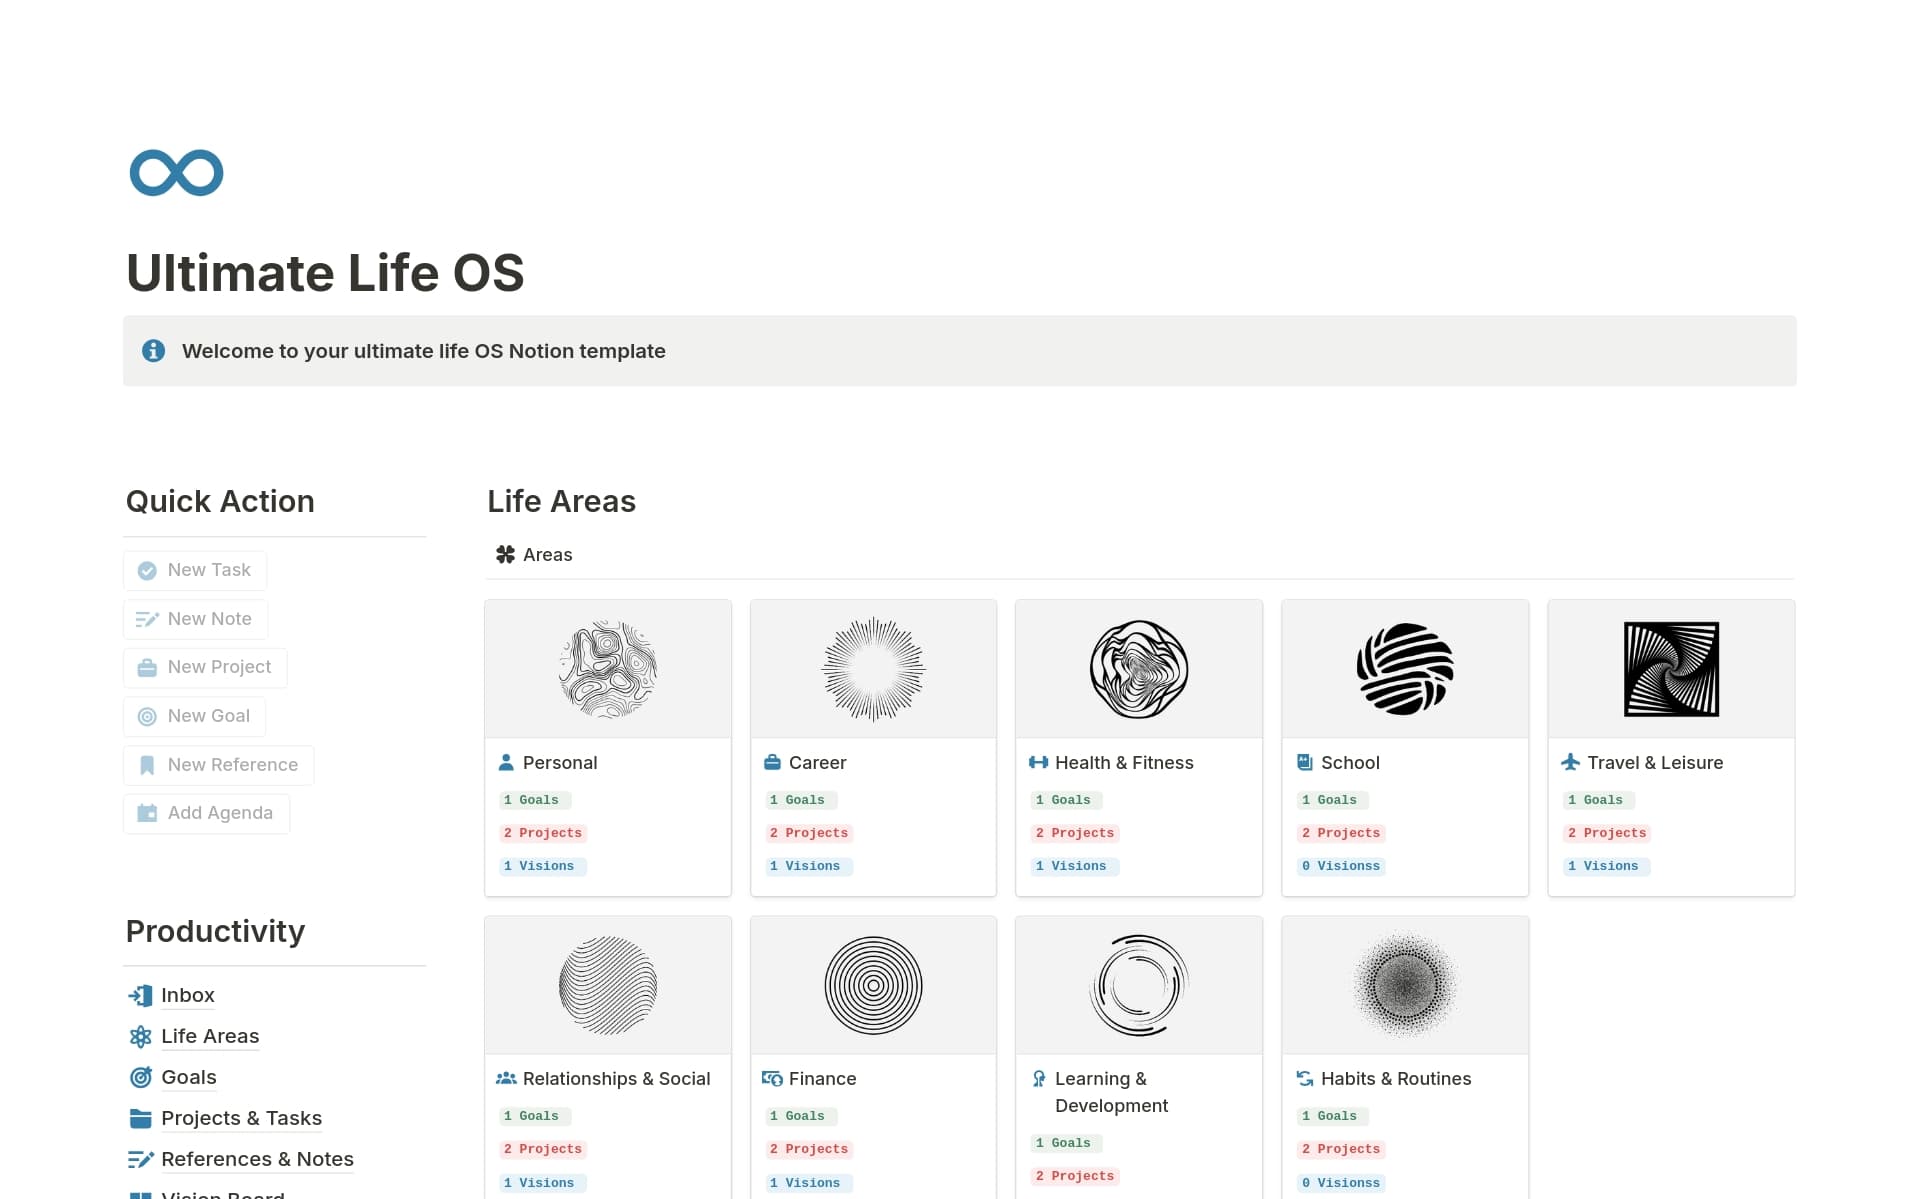Open the Life Areas page link

(210, 1037)
